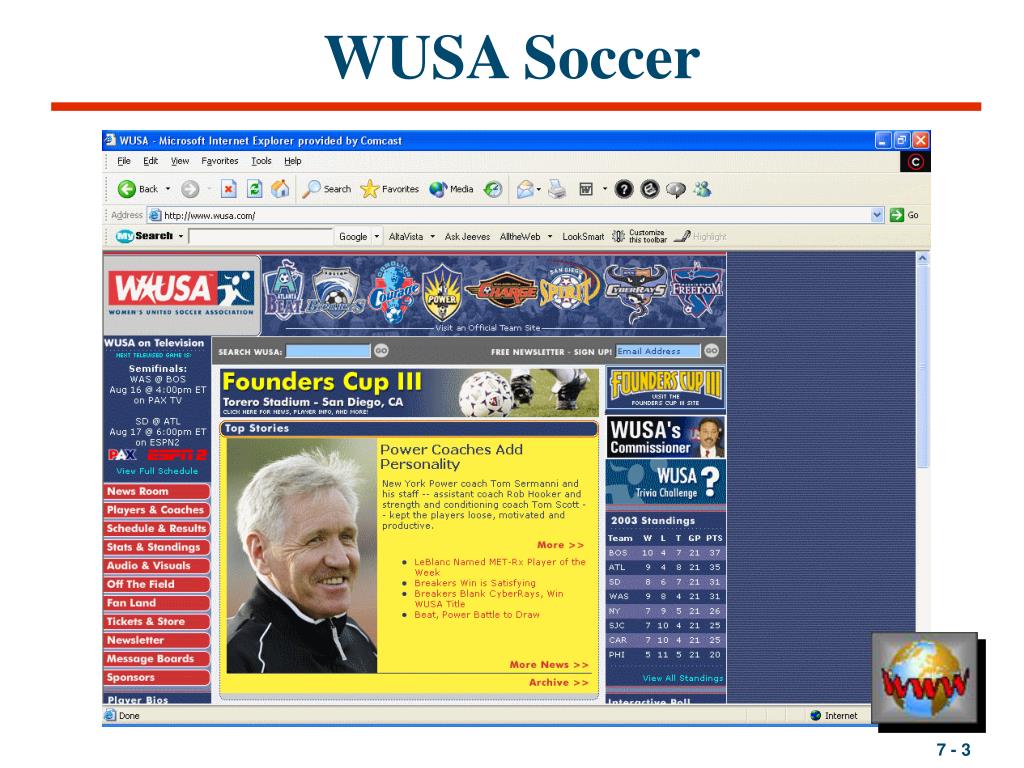Expand the AlltheWeb dropdown arrow
Image resolution: width=1024 pixels, height=768 pixels.
(550, 236)
